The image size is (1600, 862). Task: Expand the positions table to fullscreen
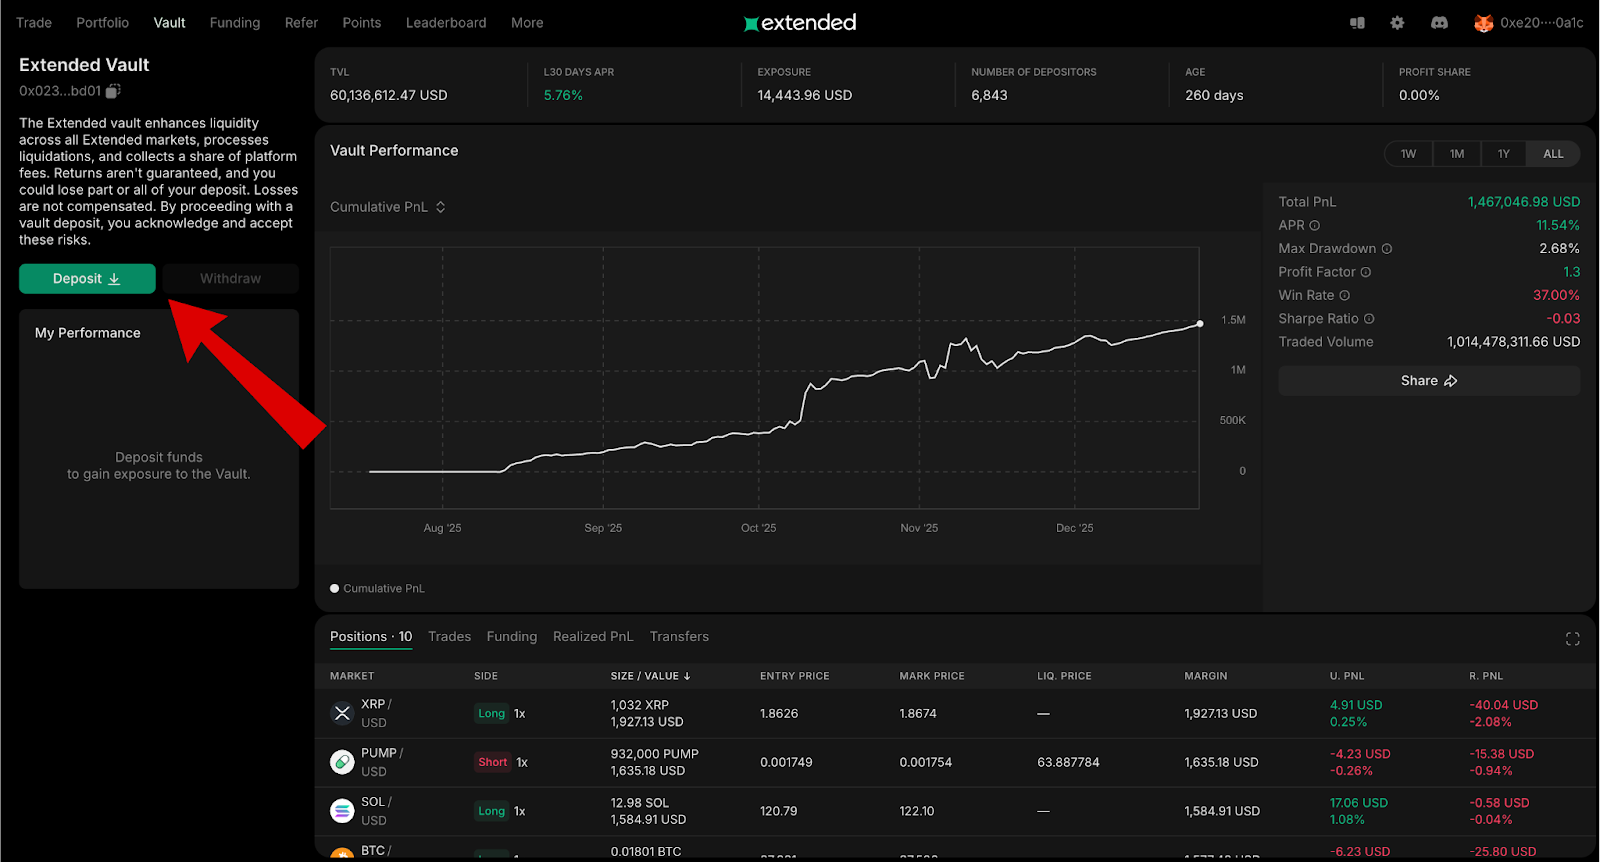click(x=1572, y=639)
